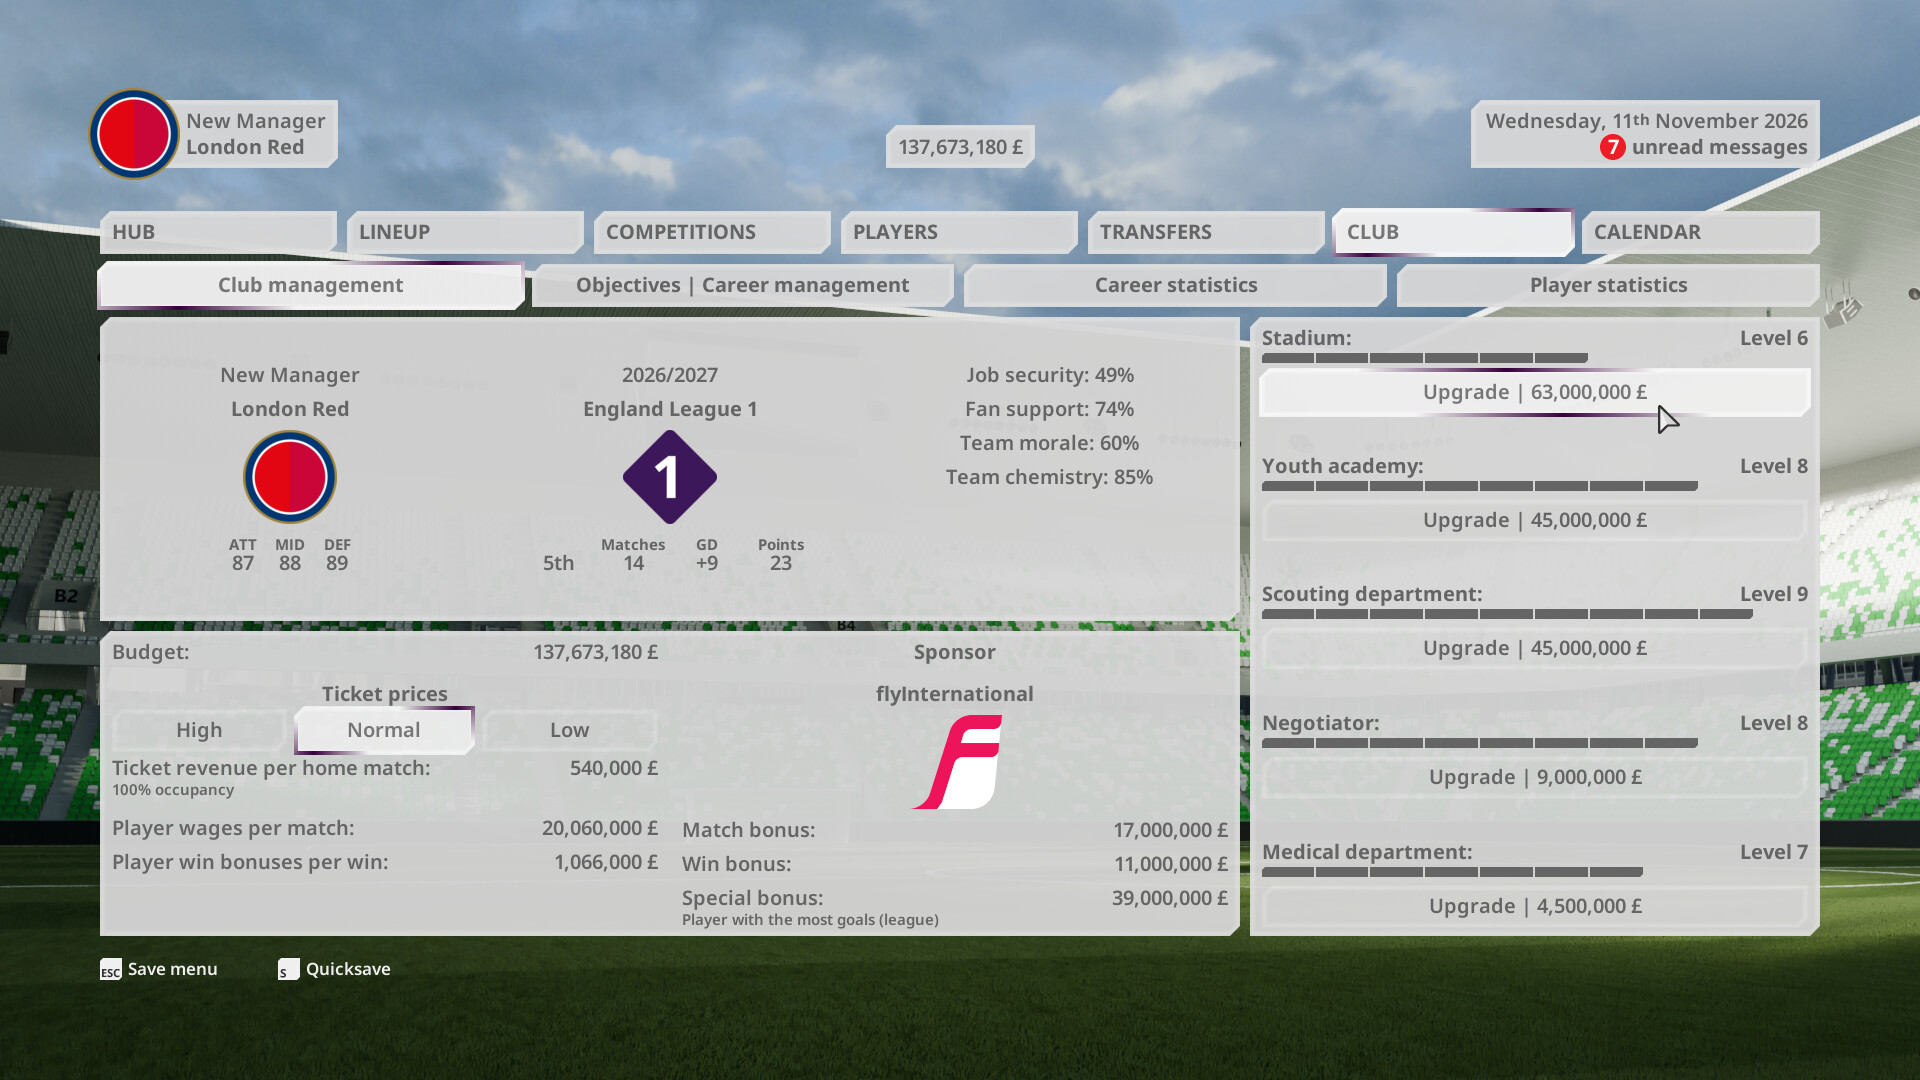Click the S key icon for Quicksave
The image size is (1920, 1080).
289,970
